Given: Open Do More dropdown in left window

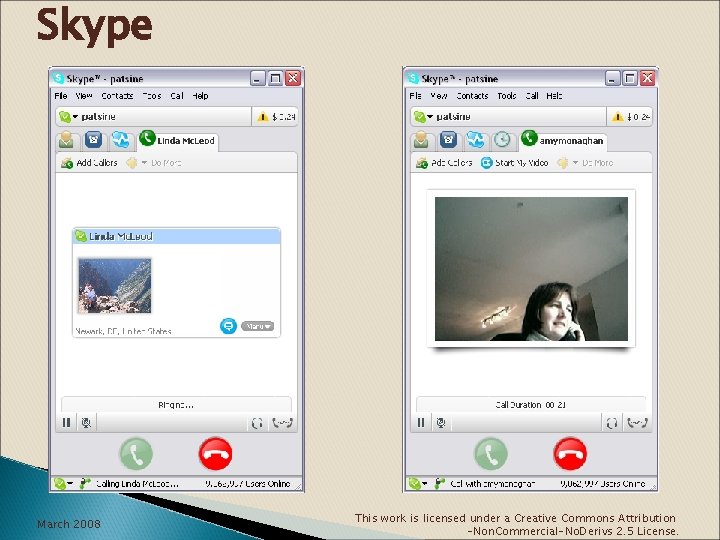Looking at the screenshot, I should pyautogui.click(x=155, y=163).
